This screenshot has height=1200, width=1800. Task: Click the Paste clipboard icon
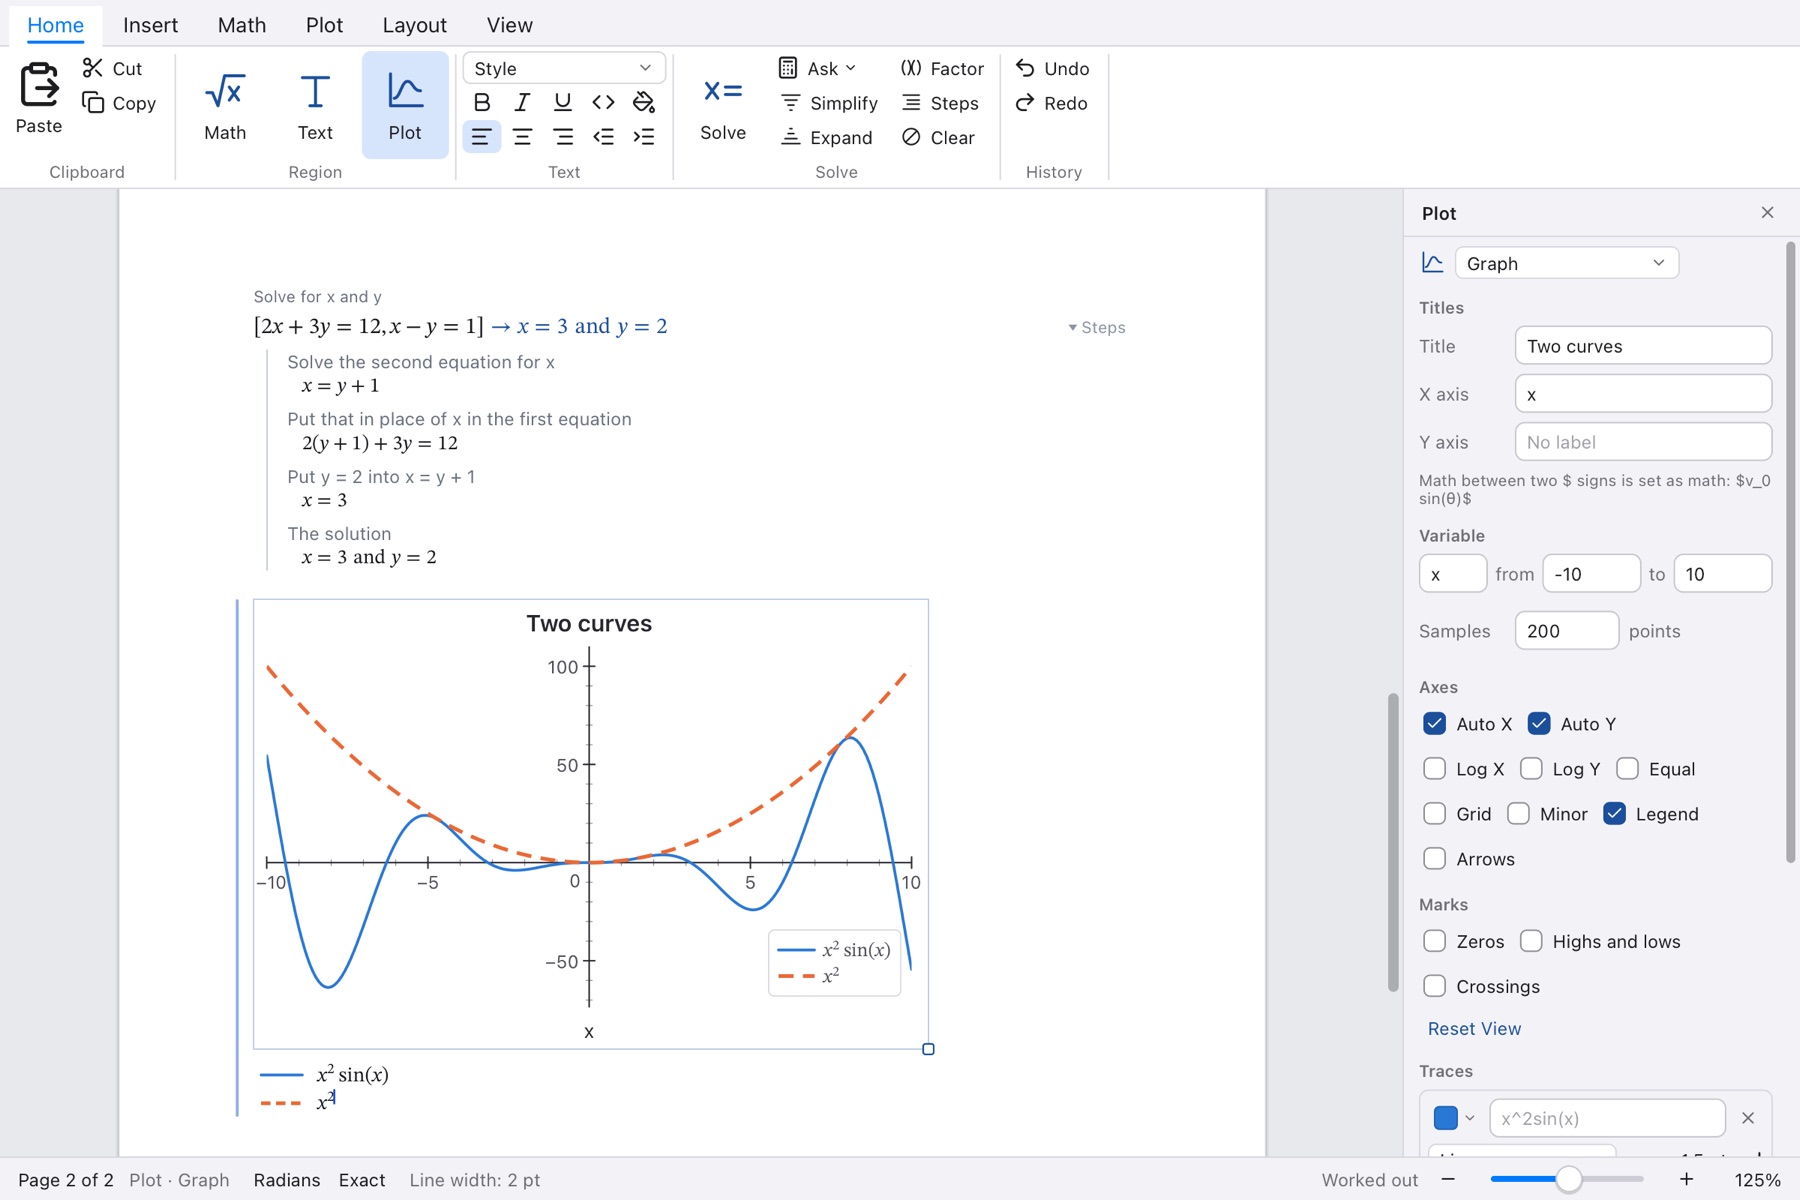point(39,85)
